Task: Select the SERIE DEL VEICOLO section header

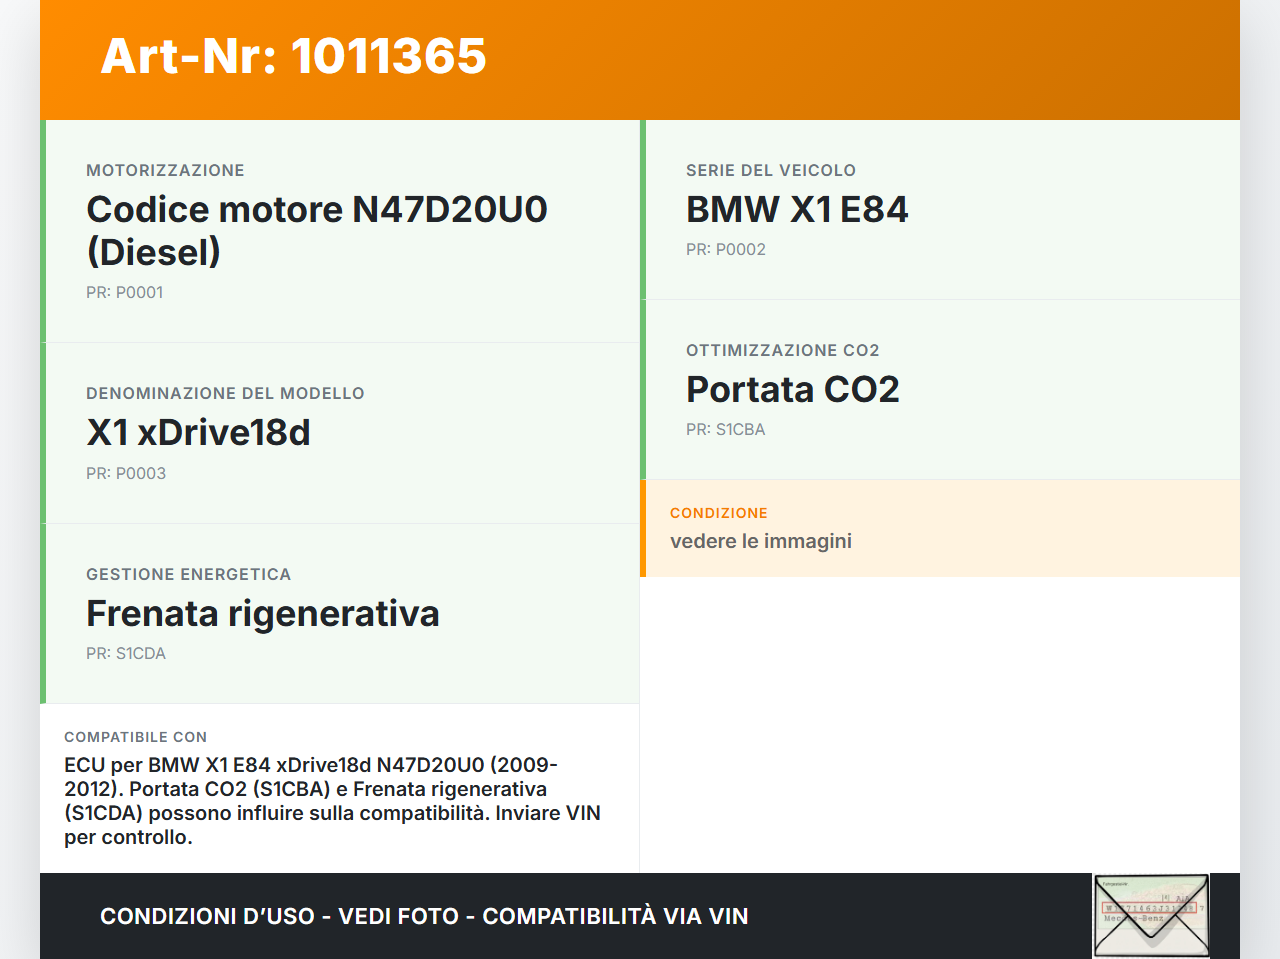Action: click(770, 170)
